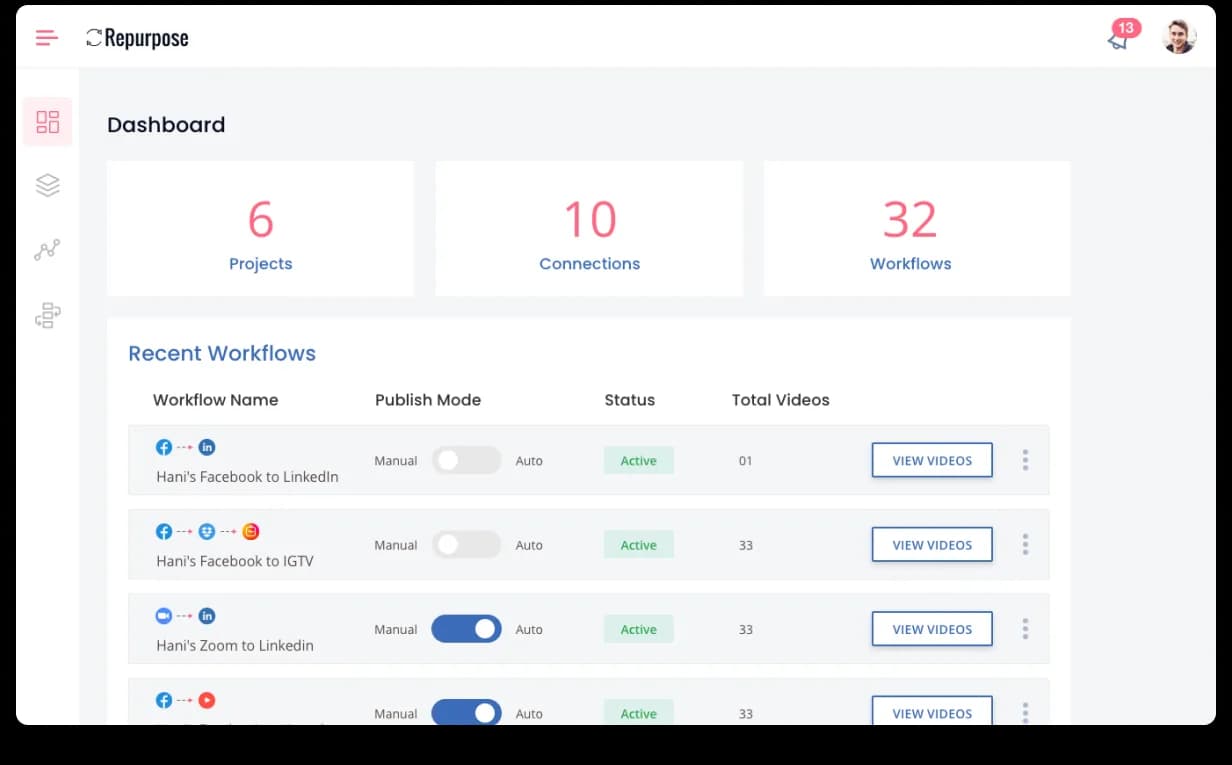This screenshot has width=1232, height=765.
Task: Click the Recent Workflows heading
Action: point(222,353)
